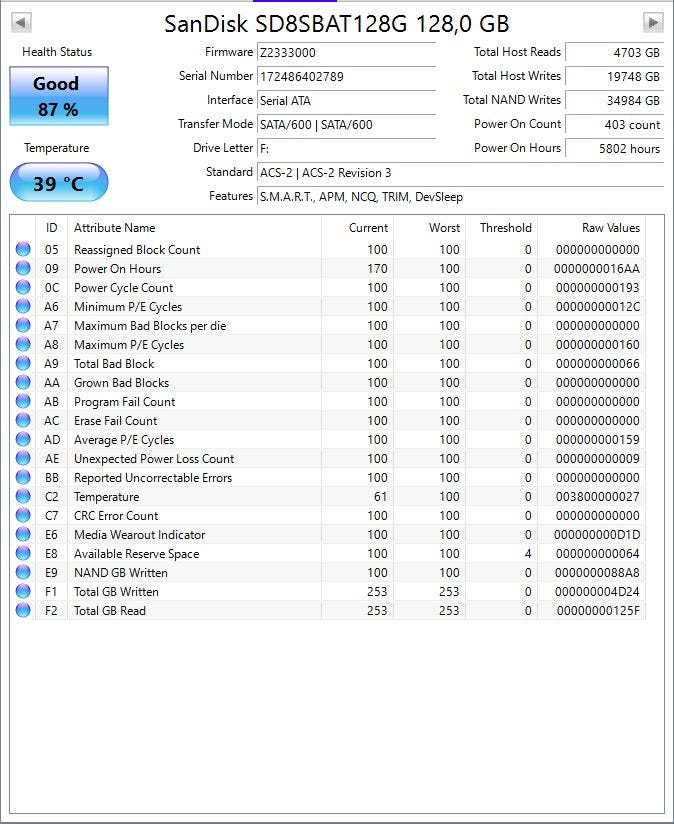Viewport: 674px width, 824px height.
Task: Click the status orb for Reassigned Block Count
Action: (23, 249)
